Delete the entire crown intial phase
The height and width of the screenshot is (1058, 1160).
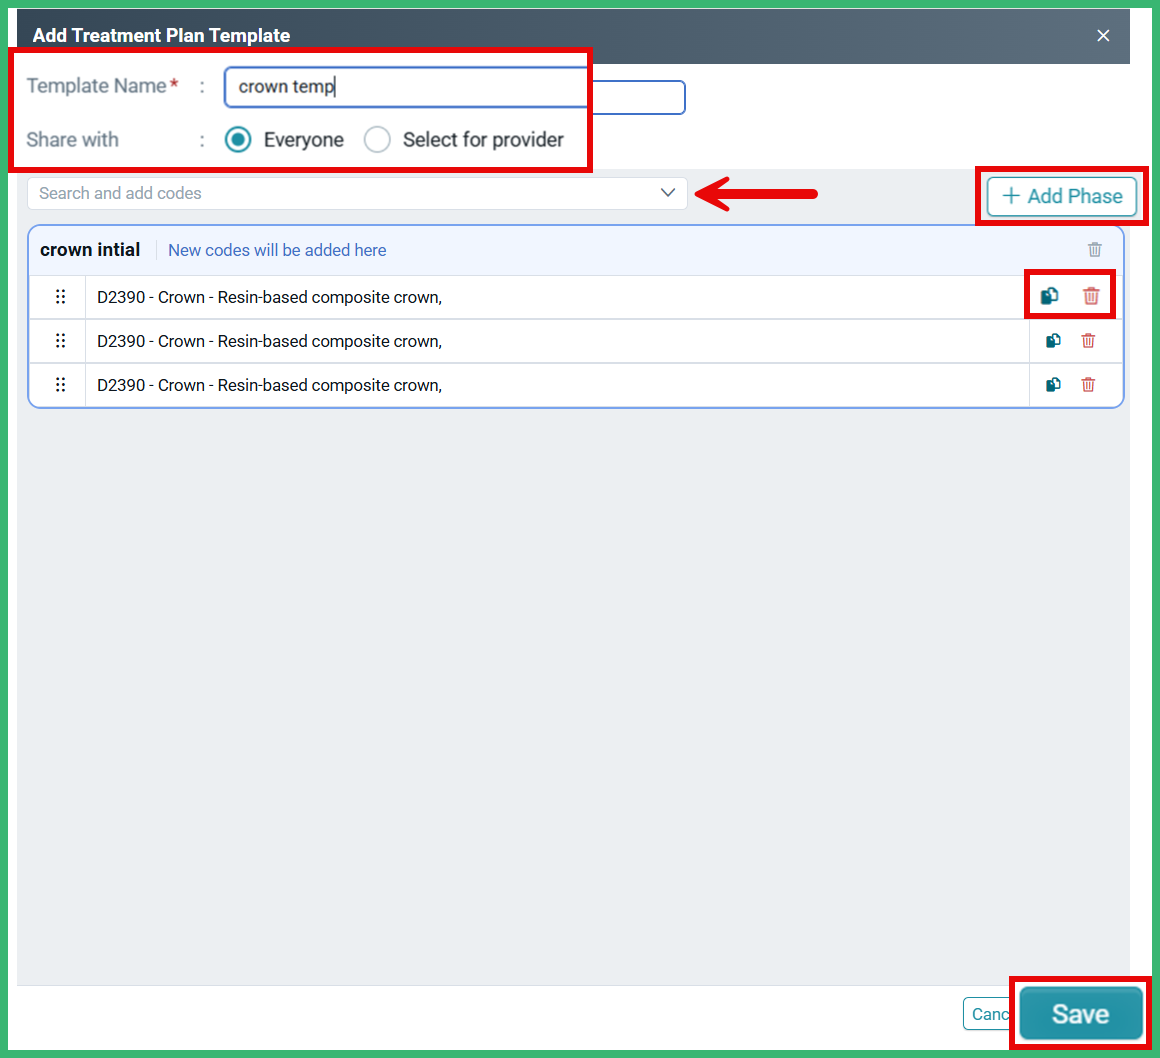[1094, 249]
